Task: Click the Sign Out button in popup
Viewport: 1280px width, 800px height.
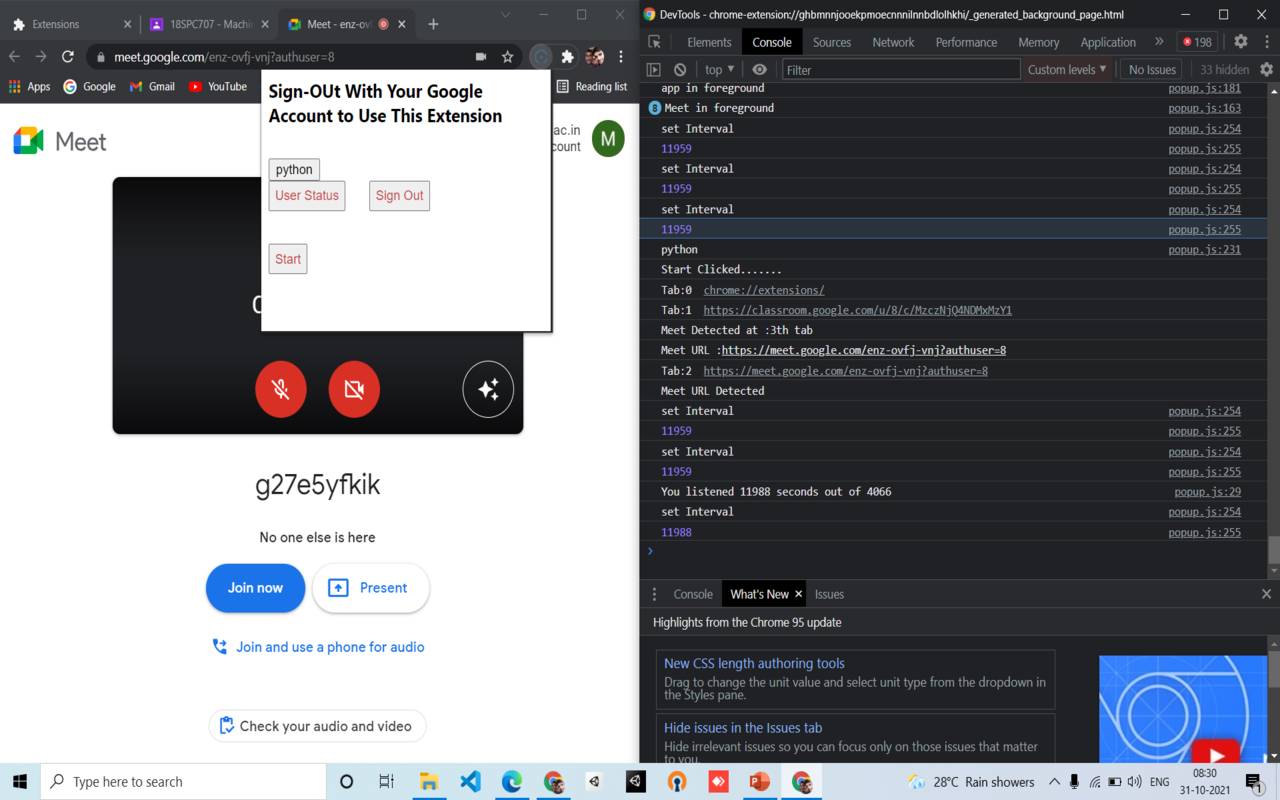Action: pyautogui.click(x=399, y=195)
